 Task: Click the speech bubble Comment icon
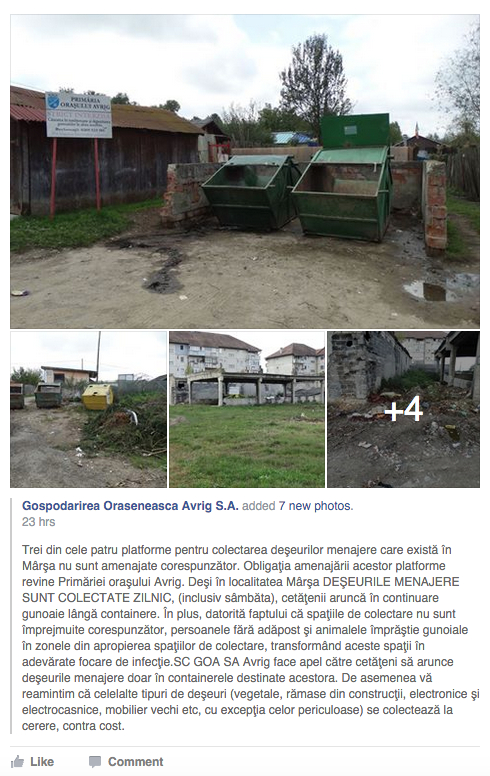coord(95,762)
